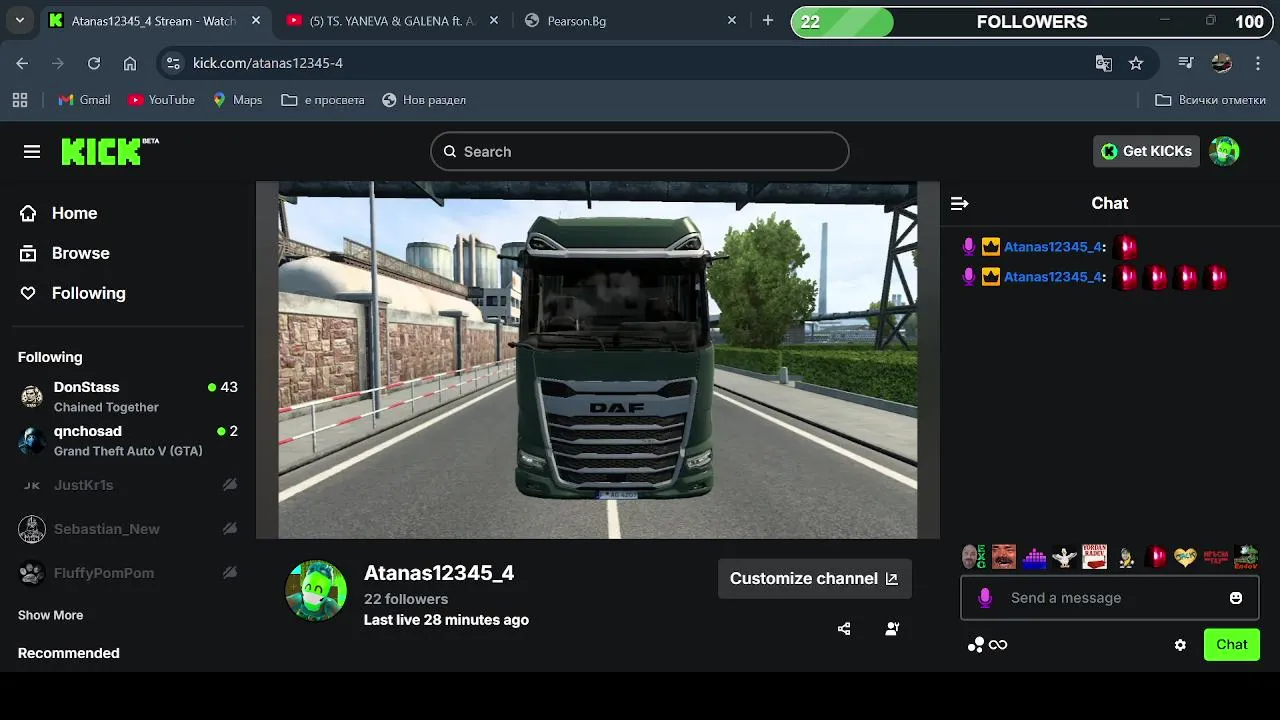Switch to the Pearson.Bg tab
Screen dimensions: 1280x720
tap(631, 21)
